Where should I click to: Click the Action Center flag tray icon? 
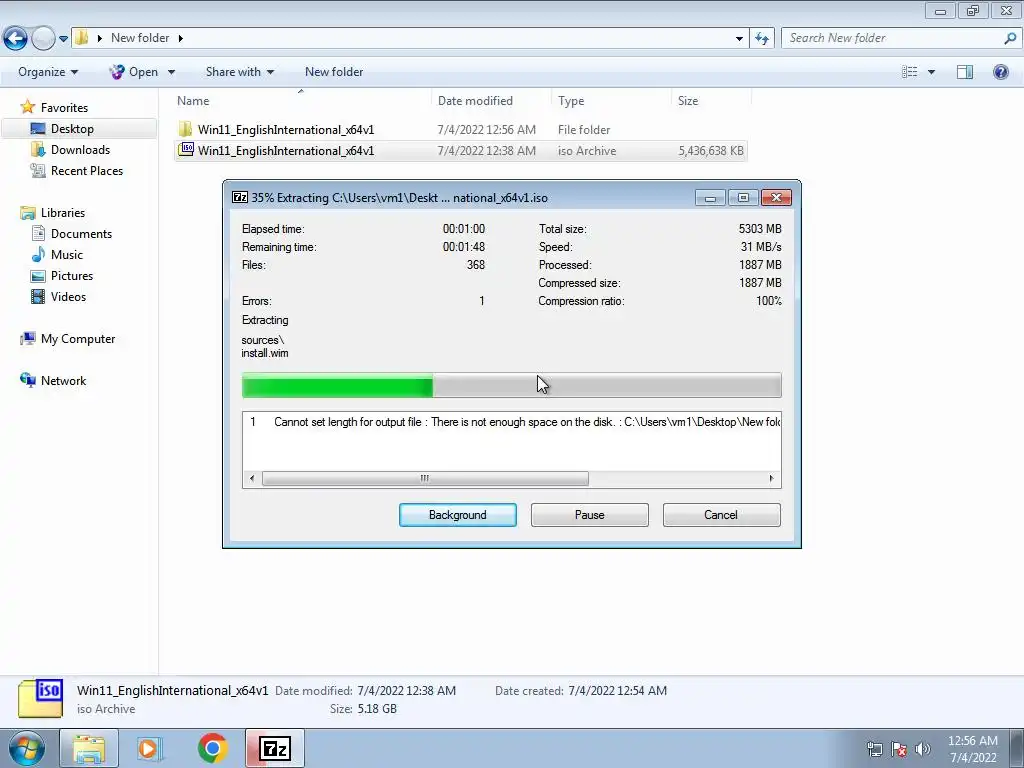tap(899, 749)
